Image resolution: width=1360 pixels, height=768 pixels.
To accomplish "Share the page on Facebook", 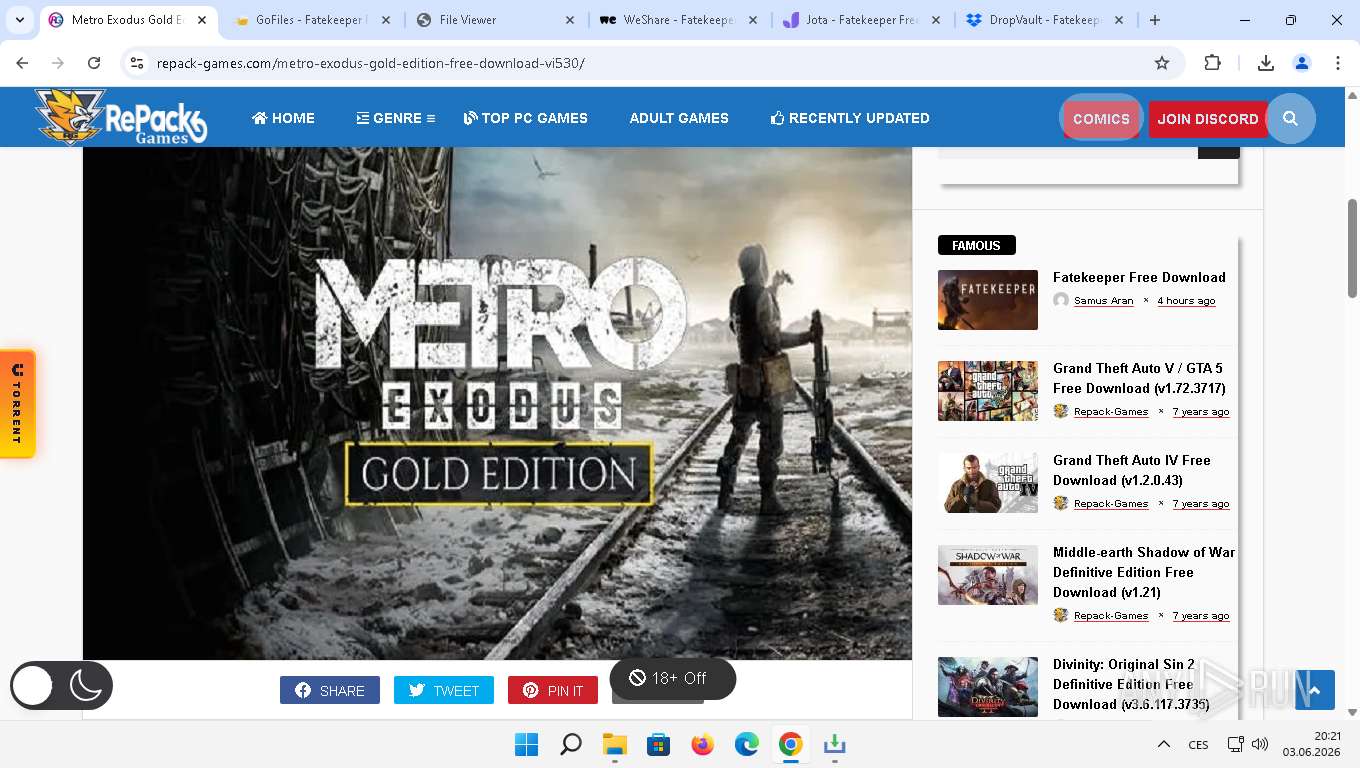I will (x=330, y=690).
